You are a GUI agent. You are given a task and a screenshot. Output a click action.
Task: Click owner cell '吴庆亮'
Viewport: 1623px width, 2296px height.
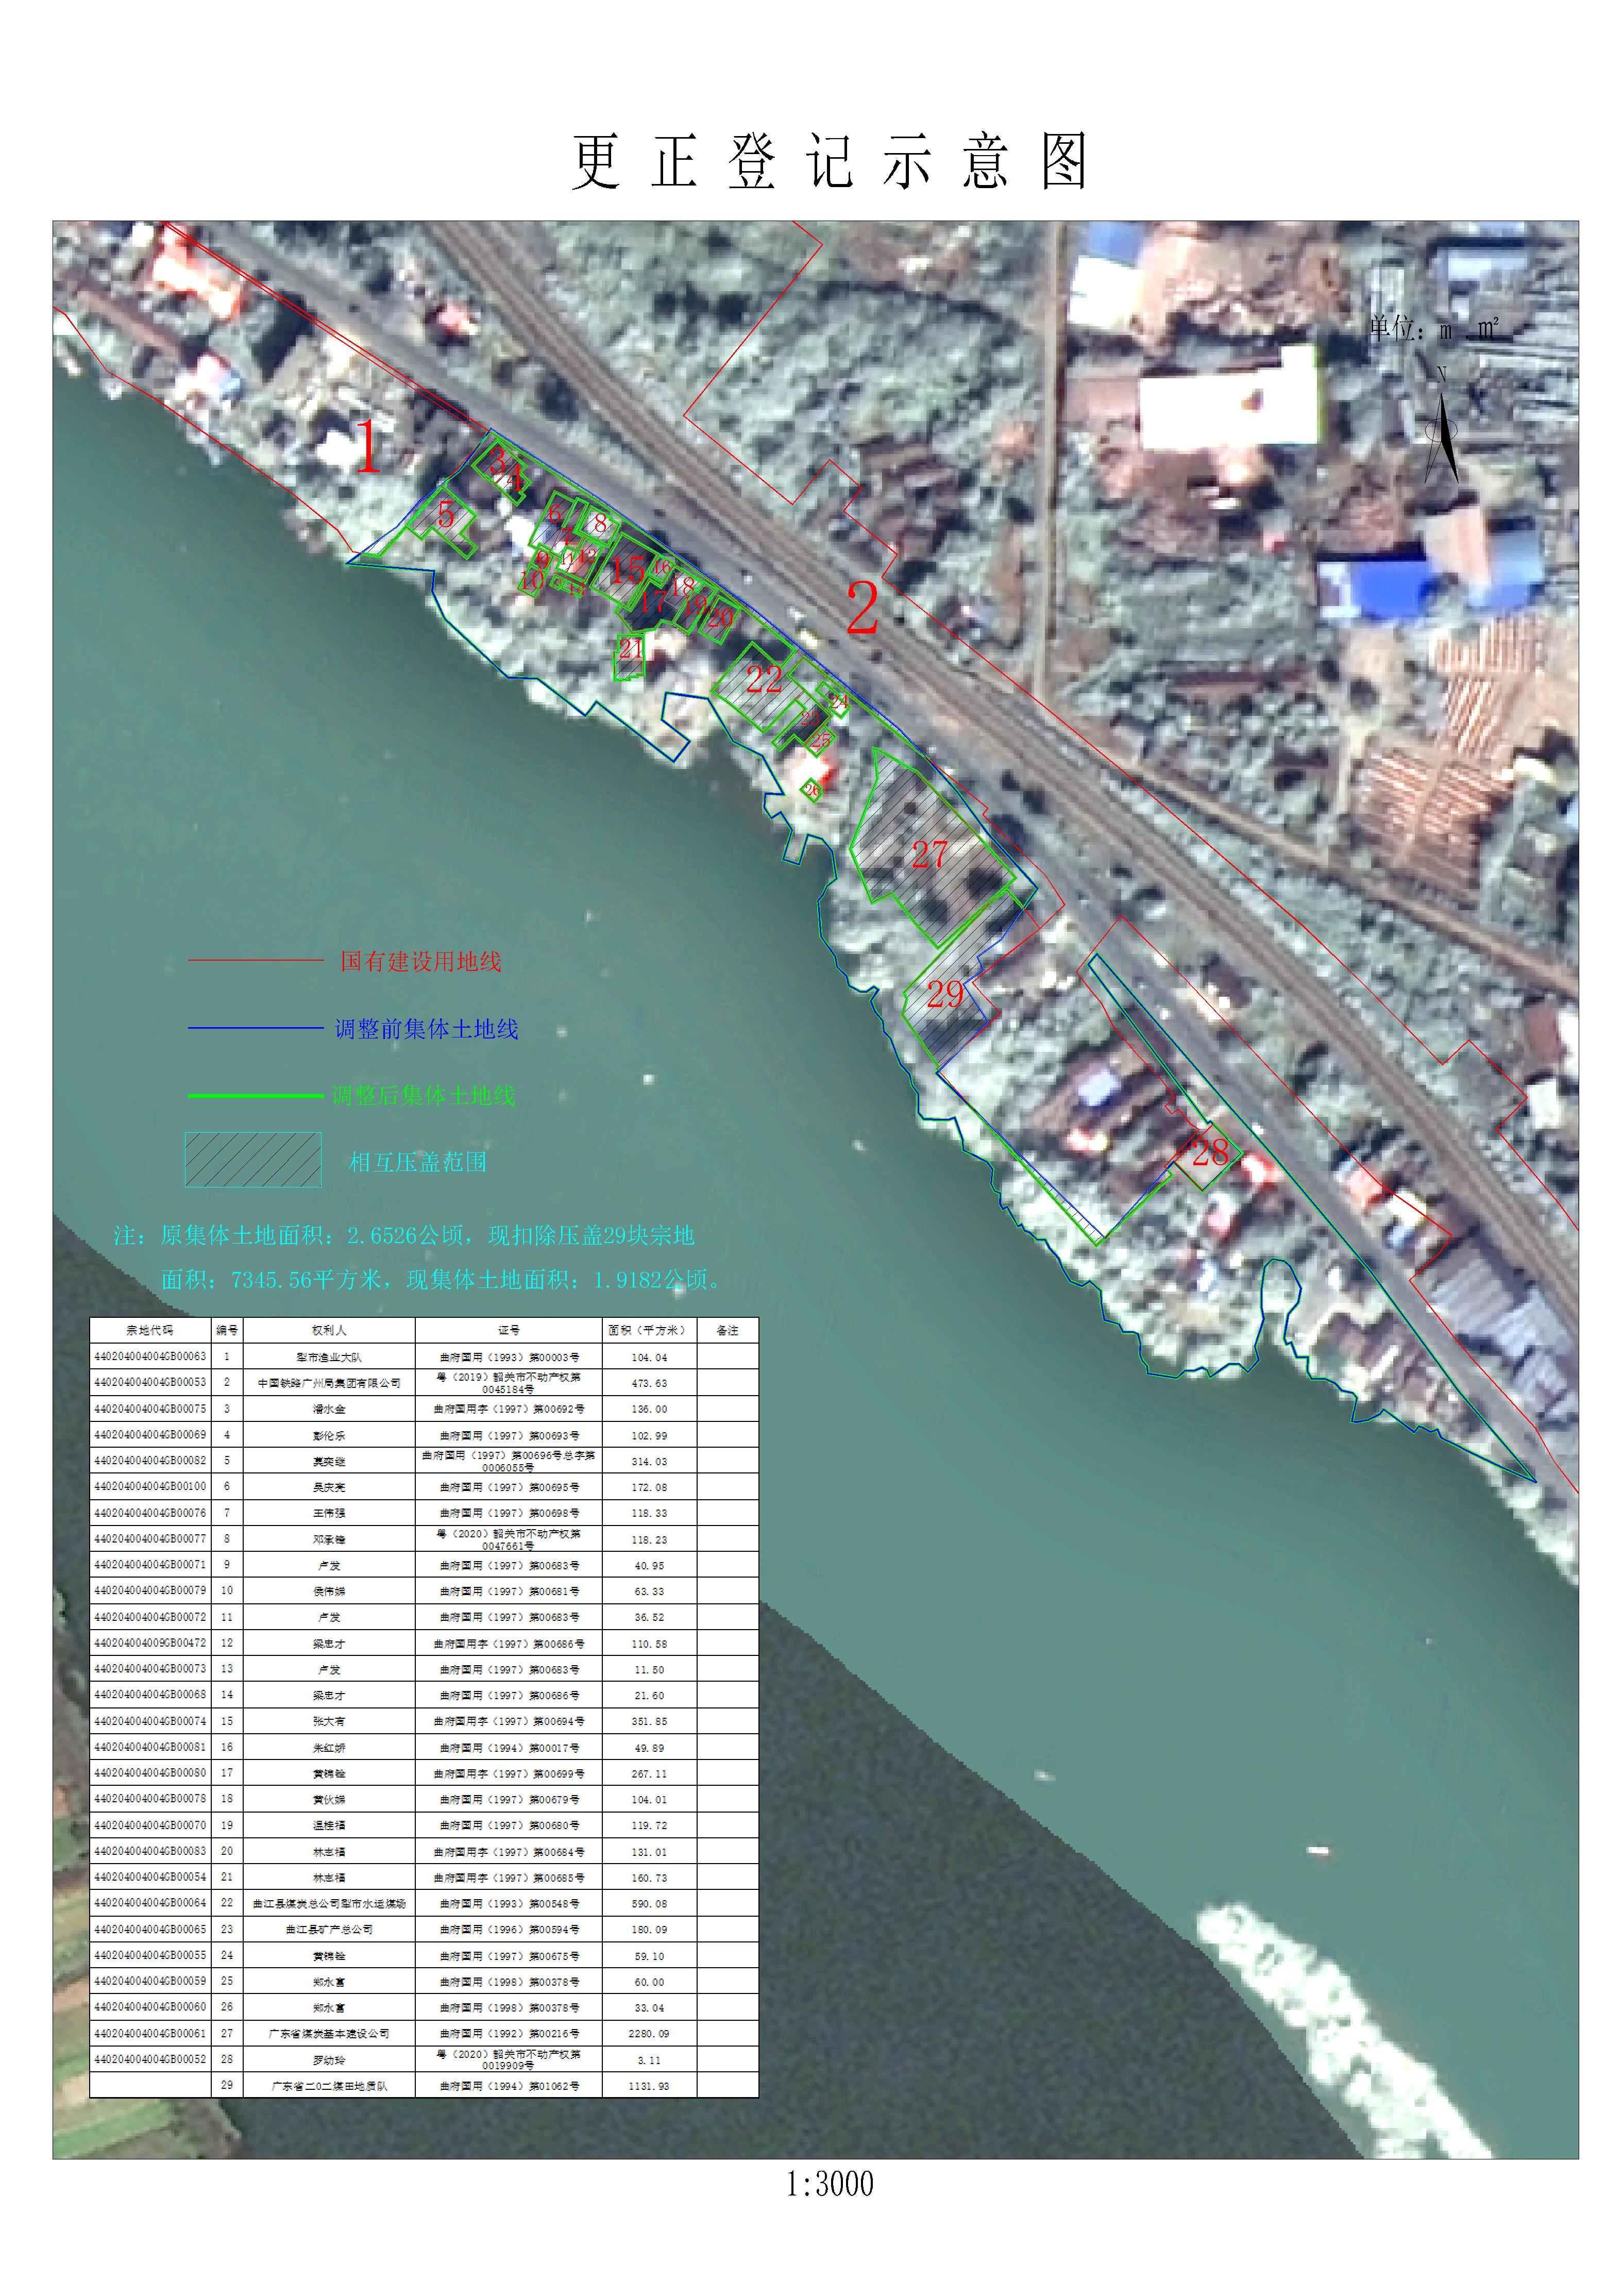[x=329, y=1487]
